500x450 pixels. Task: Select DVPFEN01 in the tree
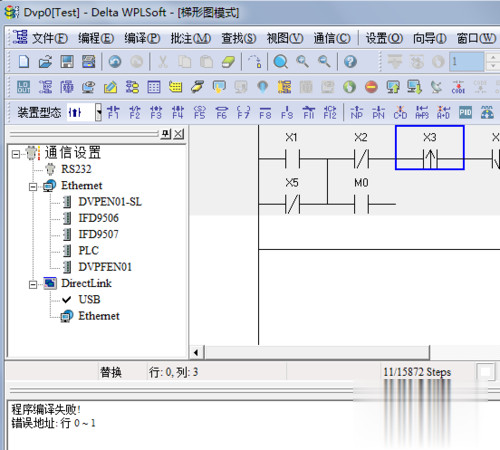105,267
